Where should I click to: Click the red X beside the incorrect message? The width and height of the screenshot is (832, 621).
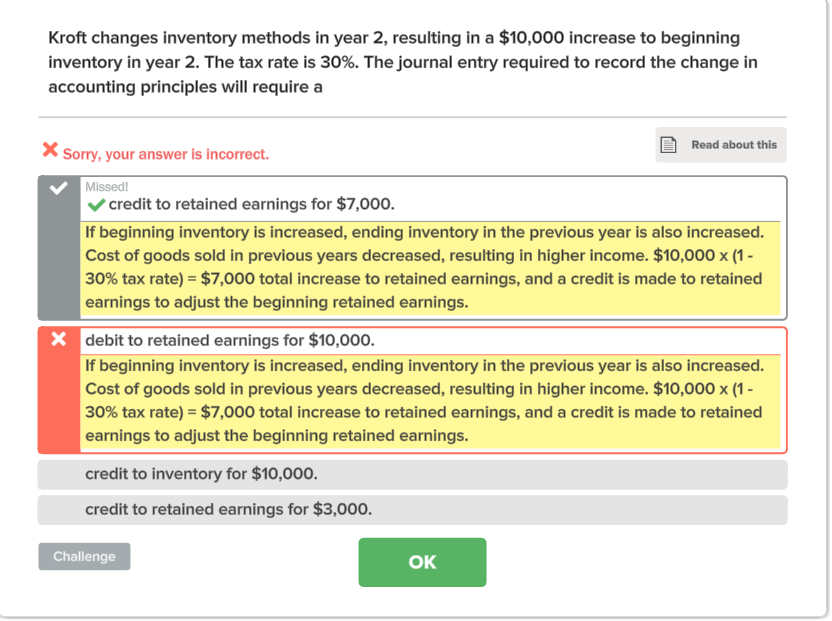coord(51,151)
